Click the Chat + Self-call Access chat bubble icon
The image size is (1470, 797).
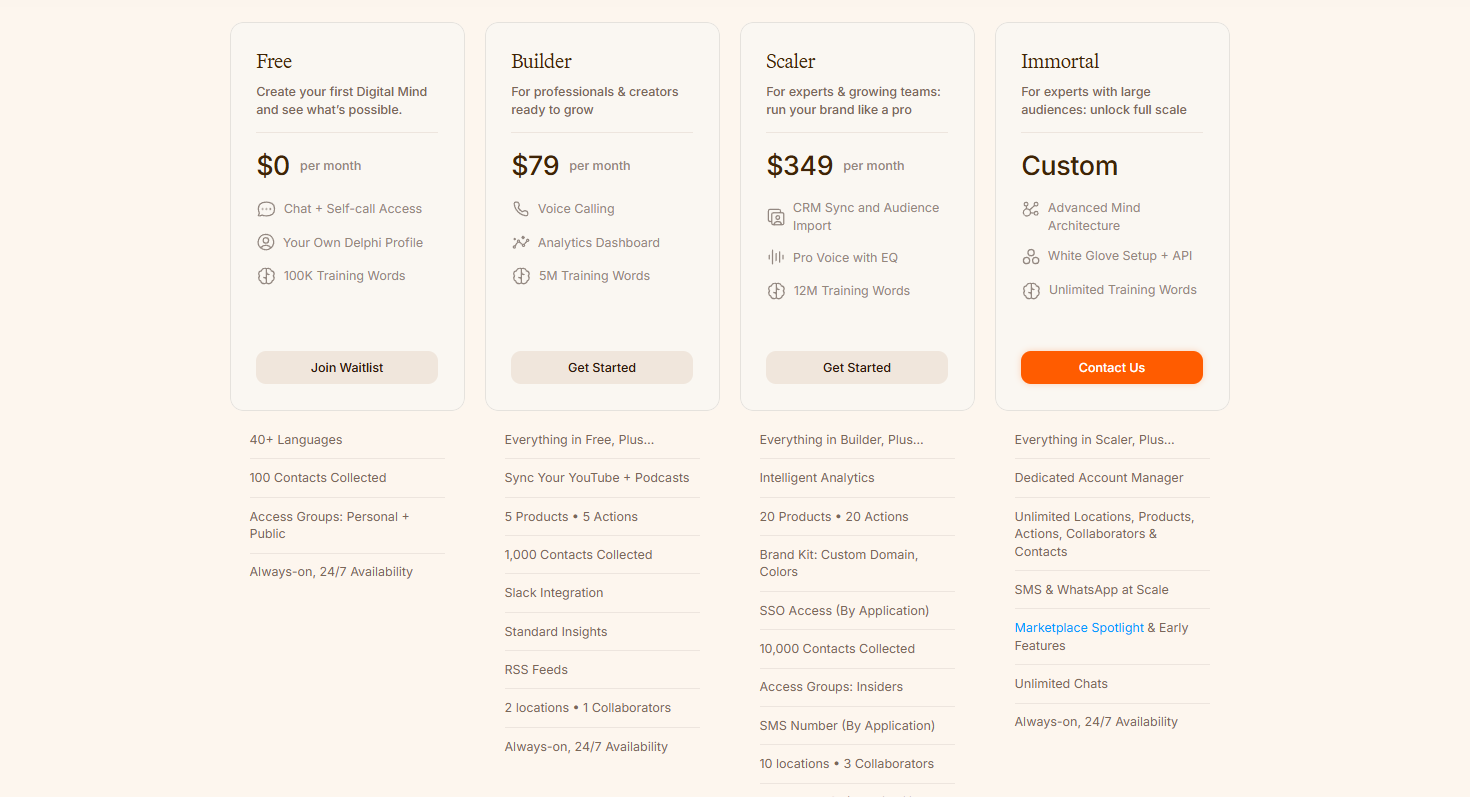point(266,209)
